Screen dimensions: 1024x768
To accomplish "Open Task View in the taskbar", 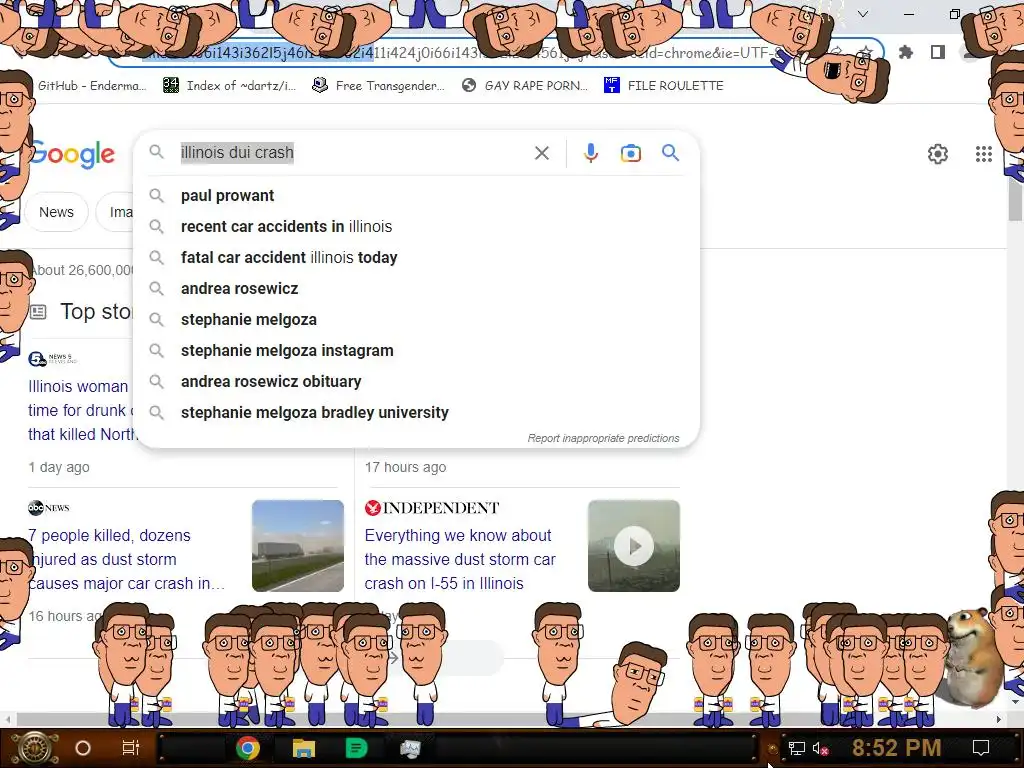I will [131, 748].
